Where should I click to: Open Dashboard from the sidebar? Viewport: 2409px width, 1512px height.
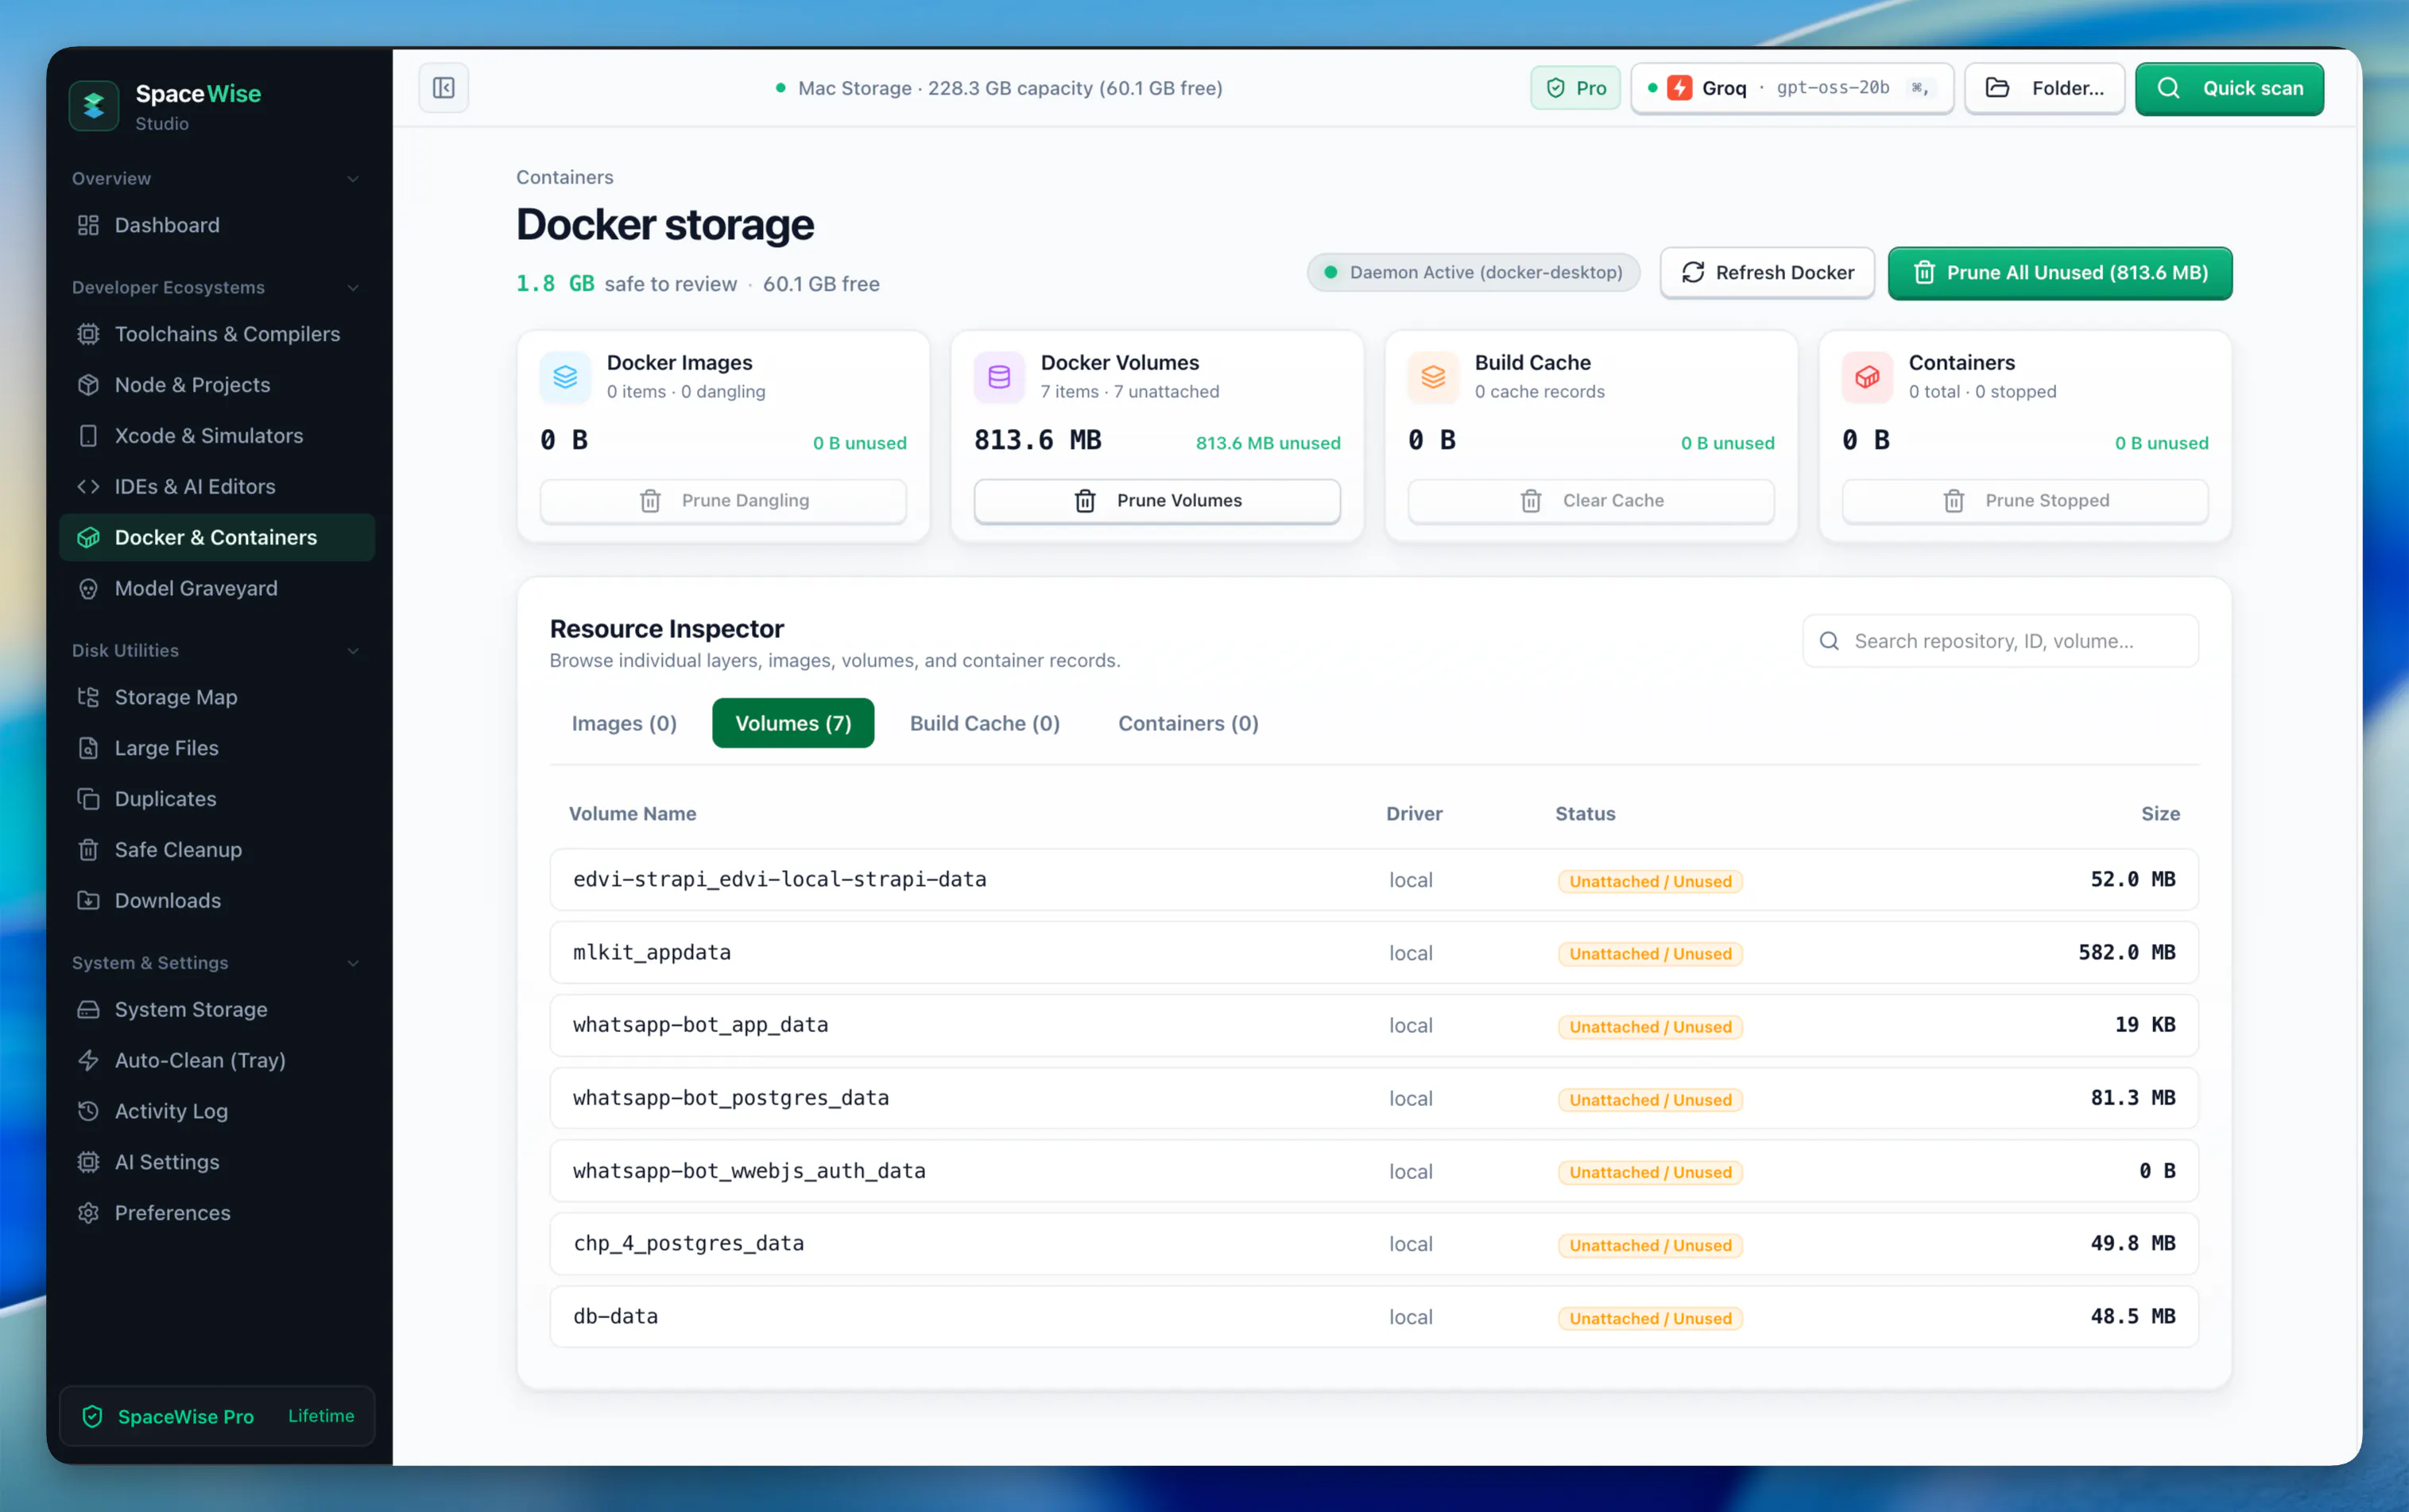point(217,225)
